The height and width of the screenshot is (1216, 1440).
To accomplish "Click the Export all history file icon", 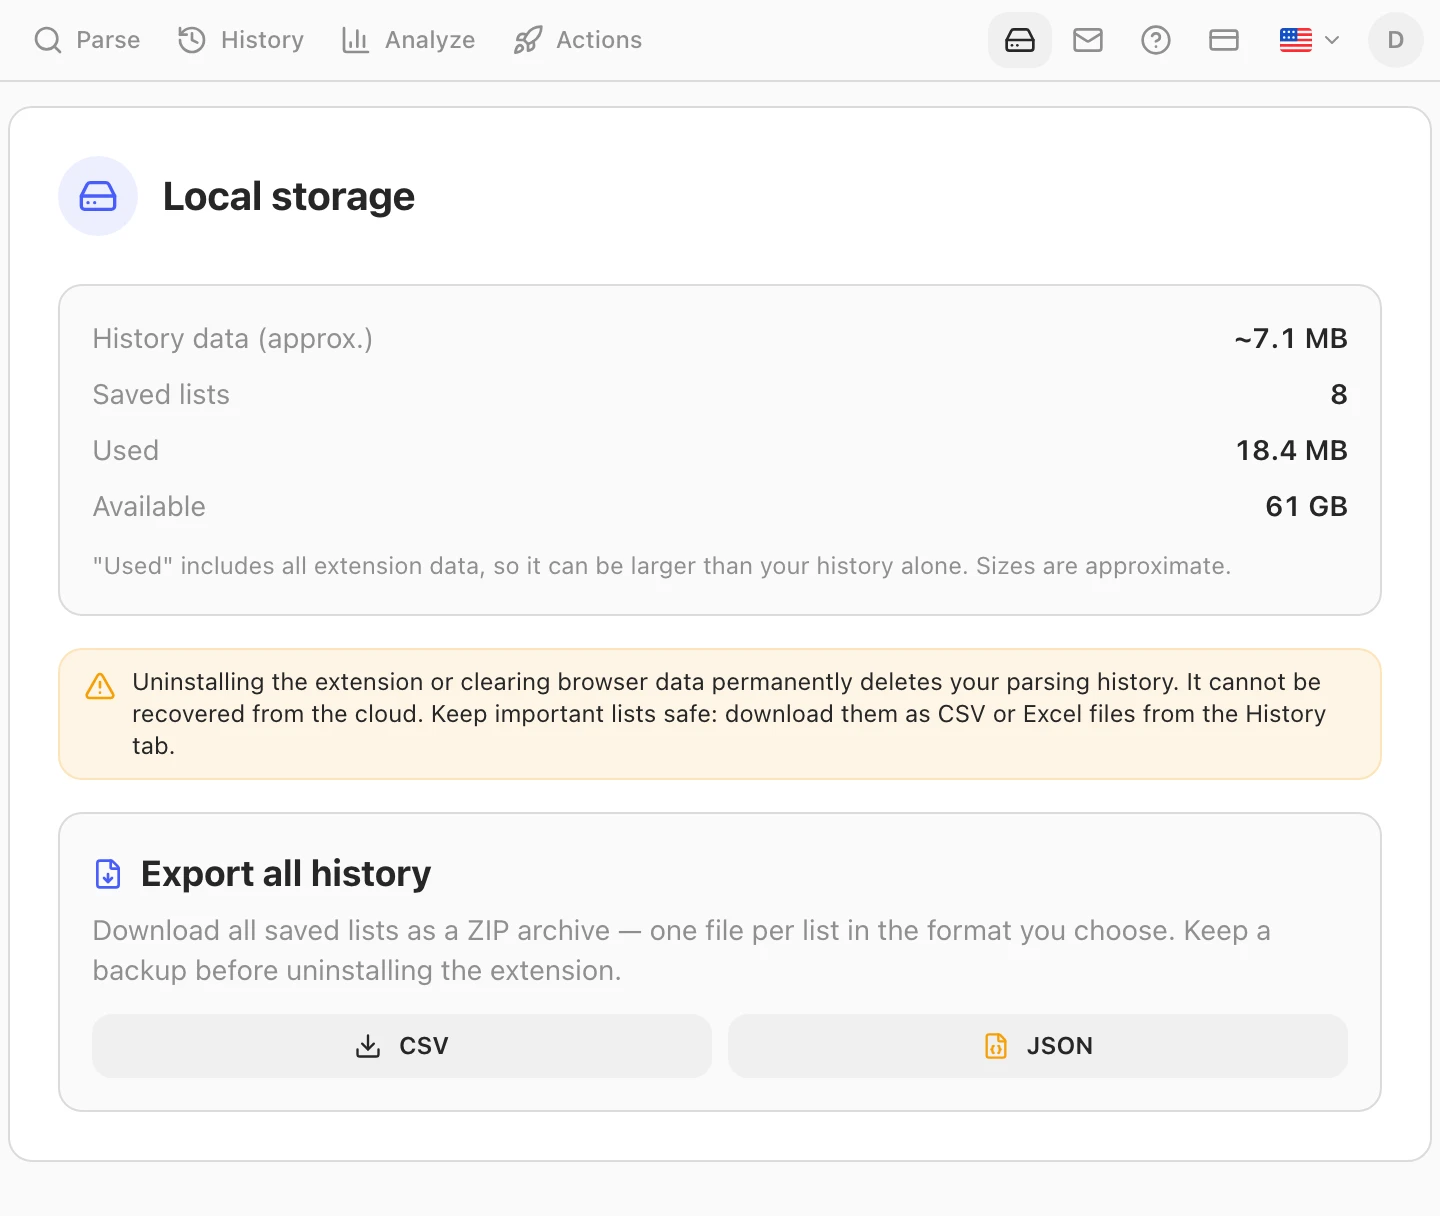I will pyautogui.click(x=108, y=874).
